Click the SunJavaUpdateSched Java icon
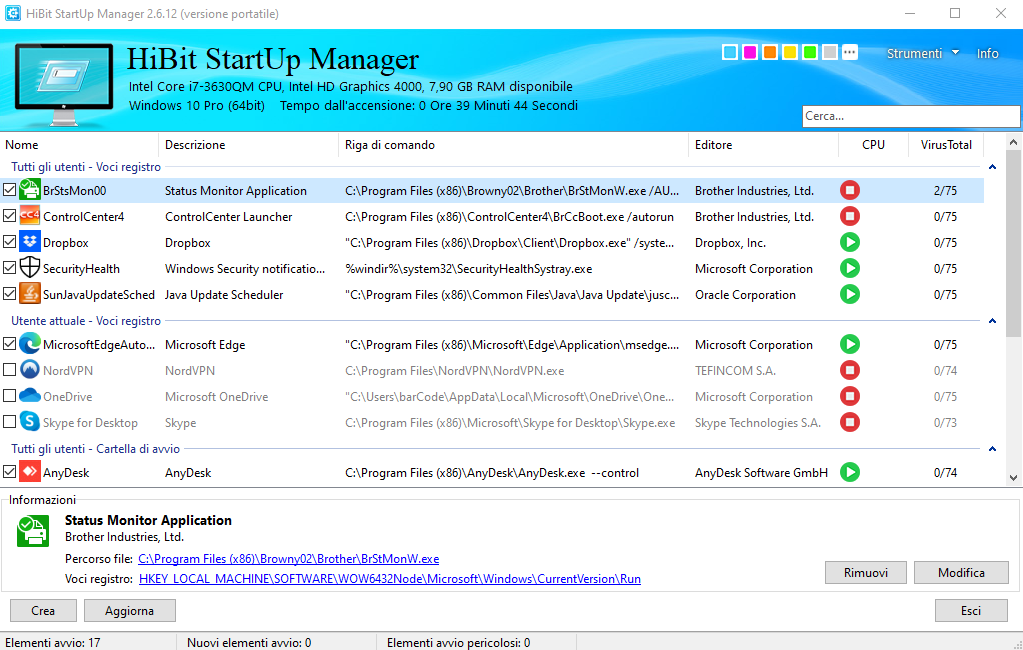This screenshot has height=650, width=1023. pos(29,294)
